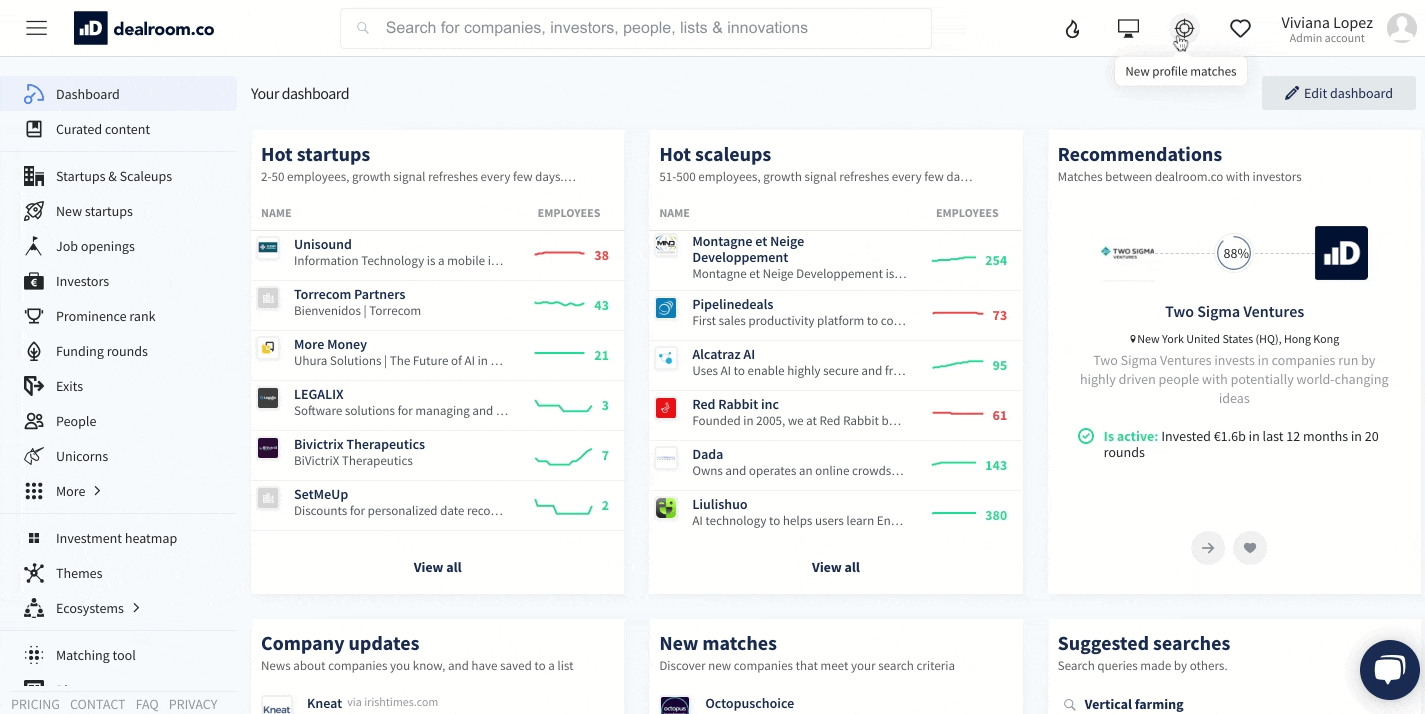Image resolution: width=1425 pixels, height=714 pixels.
Task: Open Curated content in sidebar
Action: pyautogui.click(x=103, y=129)
